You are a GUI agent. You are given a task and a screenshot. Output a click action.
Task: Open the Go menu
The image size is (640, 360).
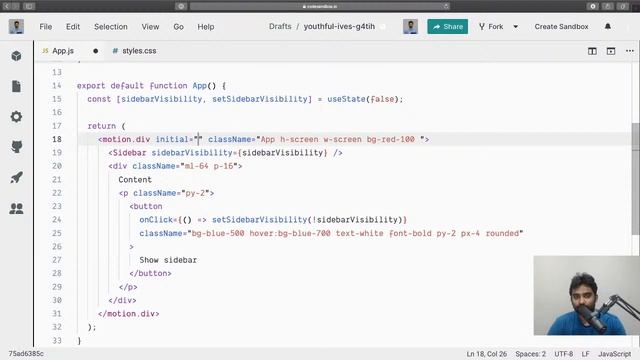[178, 27]
